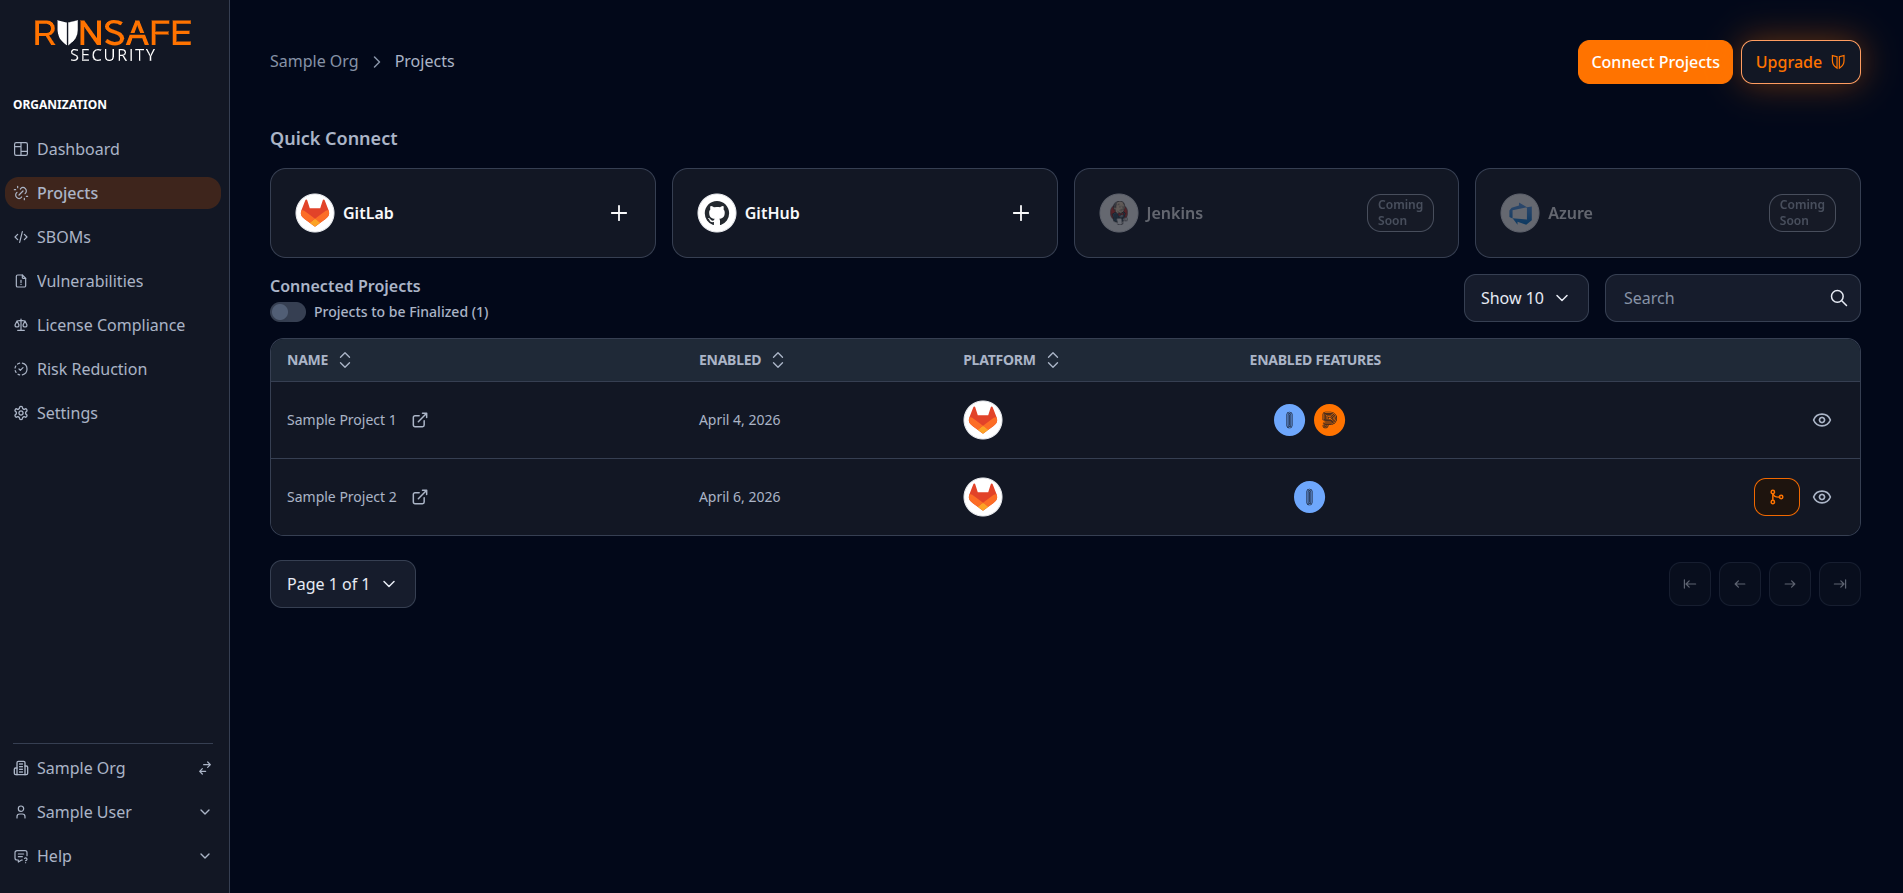Viewport: 1903px width, 893px height.
Task: Click the Search input field
Action: point(1732,298)
